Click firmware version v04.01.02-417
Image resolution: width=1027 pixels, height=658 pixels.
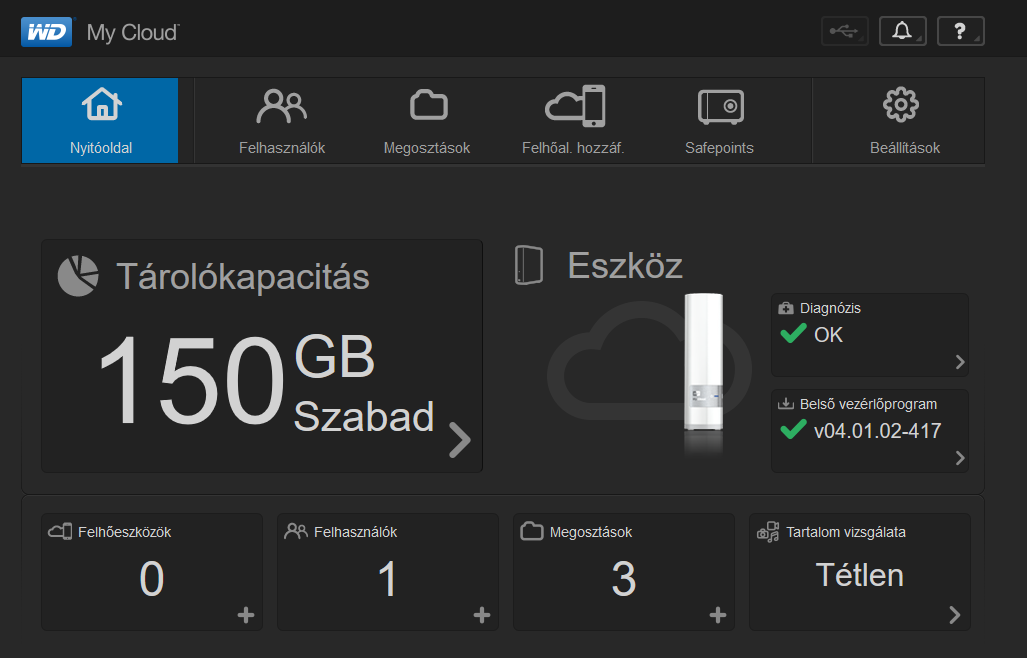point(877,431)
